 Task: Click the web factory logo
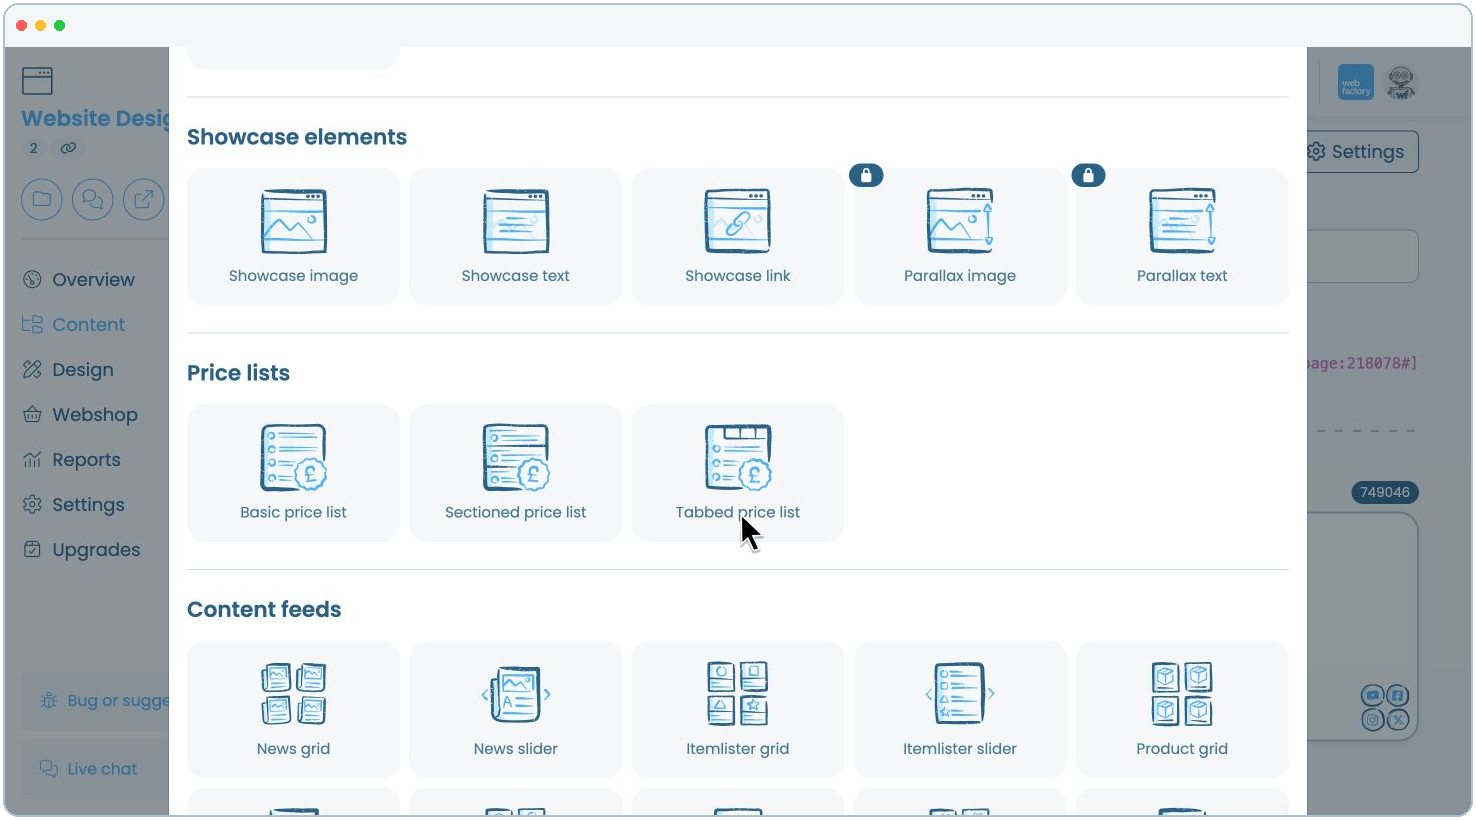pos(1356,82)
